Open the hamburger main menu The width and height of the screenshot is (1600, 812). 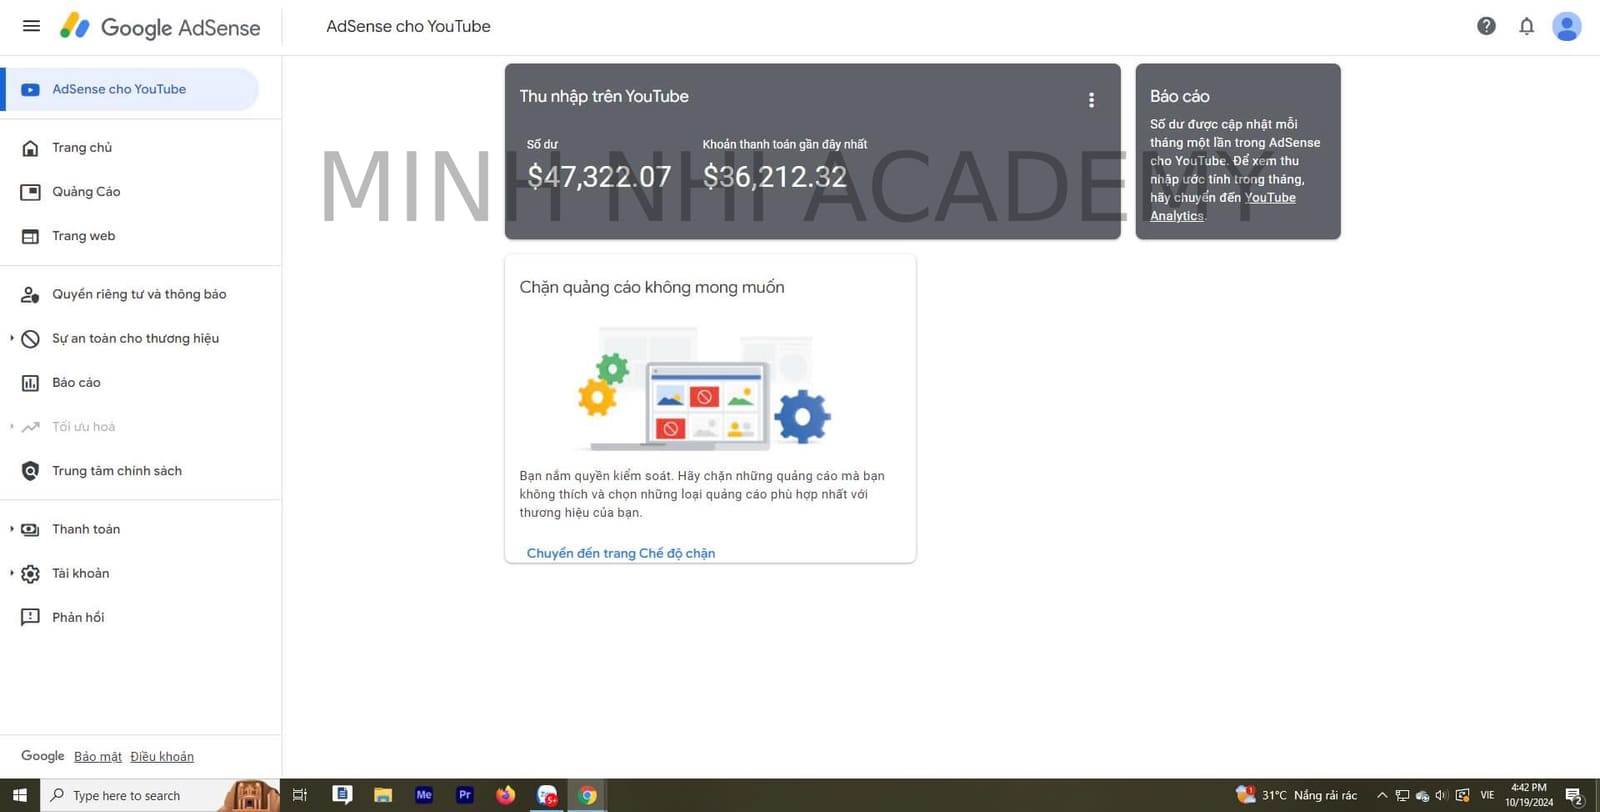31,26
